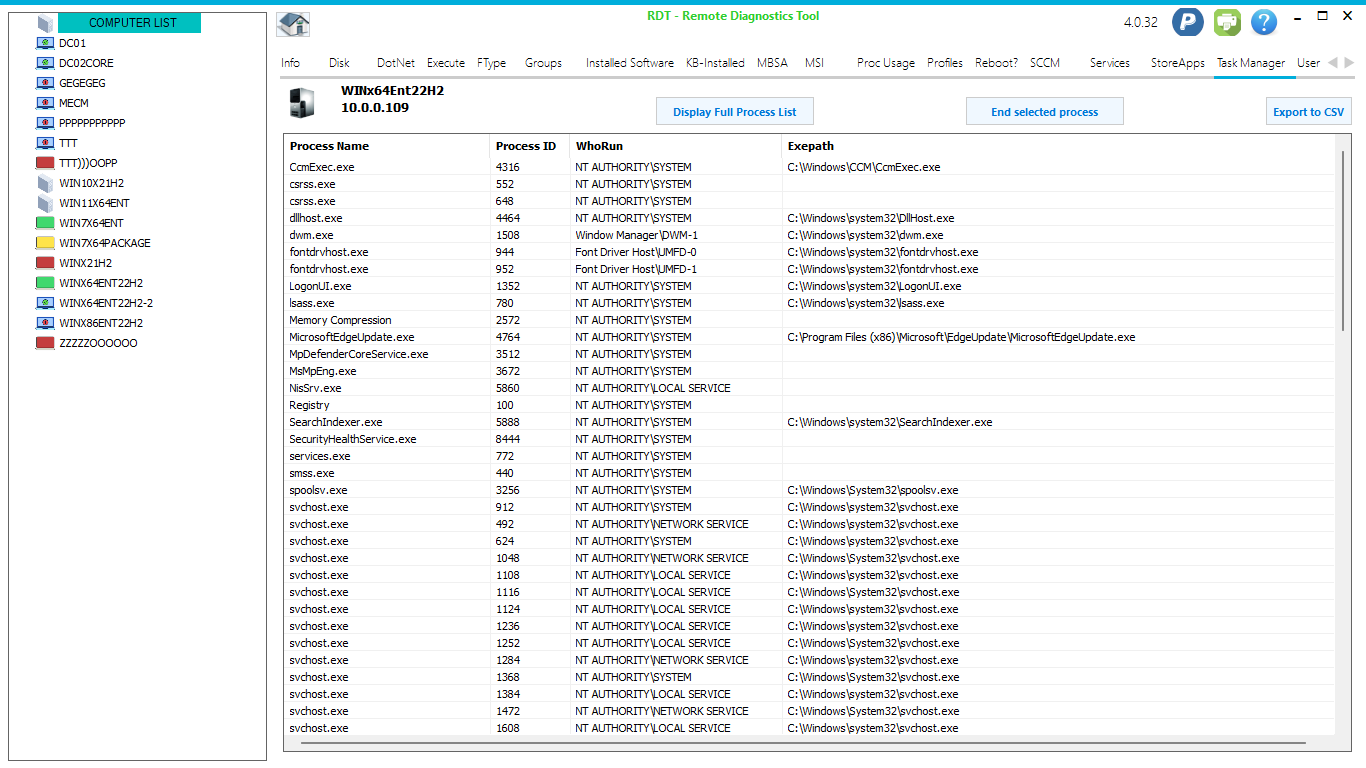This screenshot has height=768, width=1366.
Task: Click the PC tower image beside WINx64Ent22H2
Action: 301,103
